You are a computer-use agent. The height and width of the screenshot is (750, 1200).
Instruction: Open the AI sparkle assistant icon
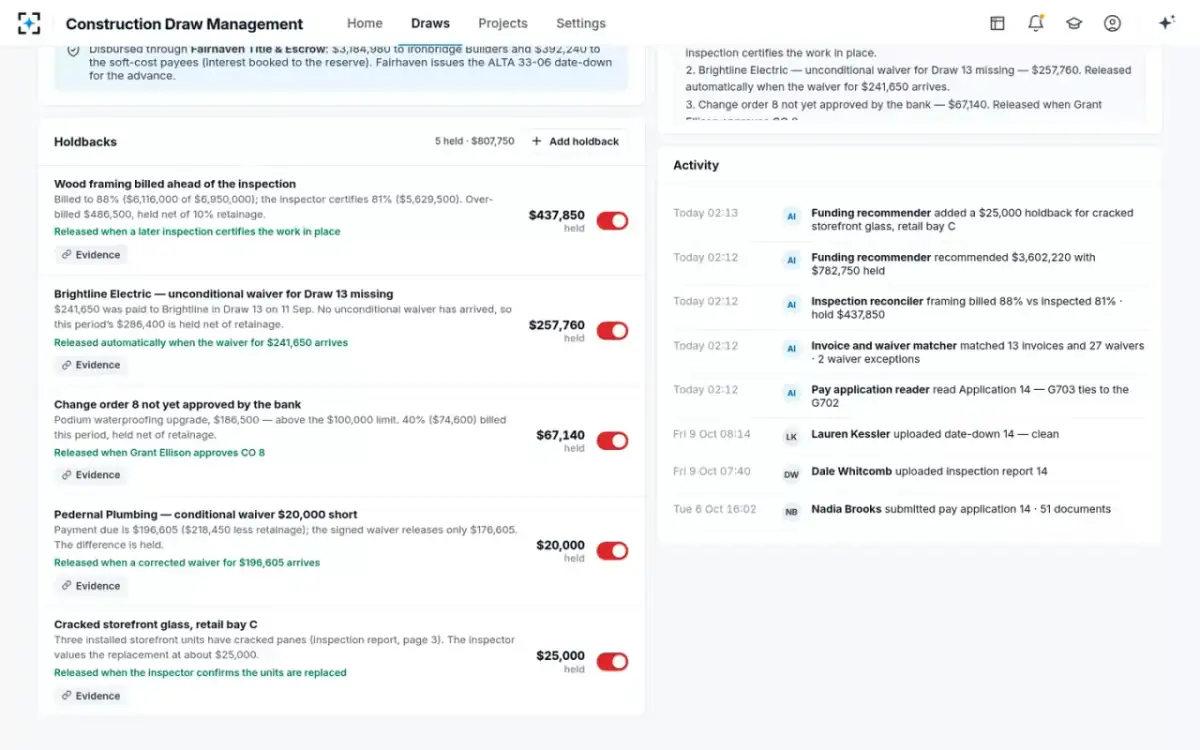pyautogui.click(x=1166, y=23)
